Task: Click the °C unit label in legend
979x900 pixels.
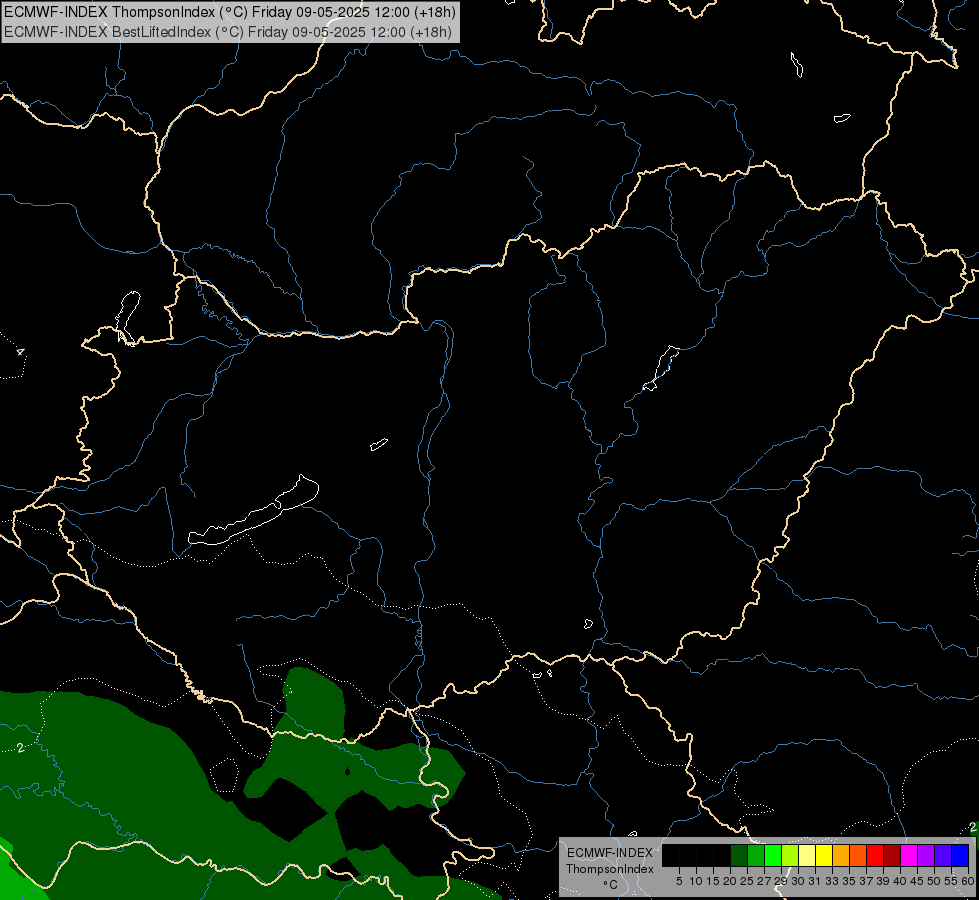Action: [x=611, y=884]
